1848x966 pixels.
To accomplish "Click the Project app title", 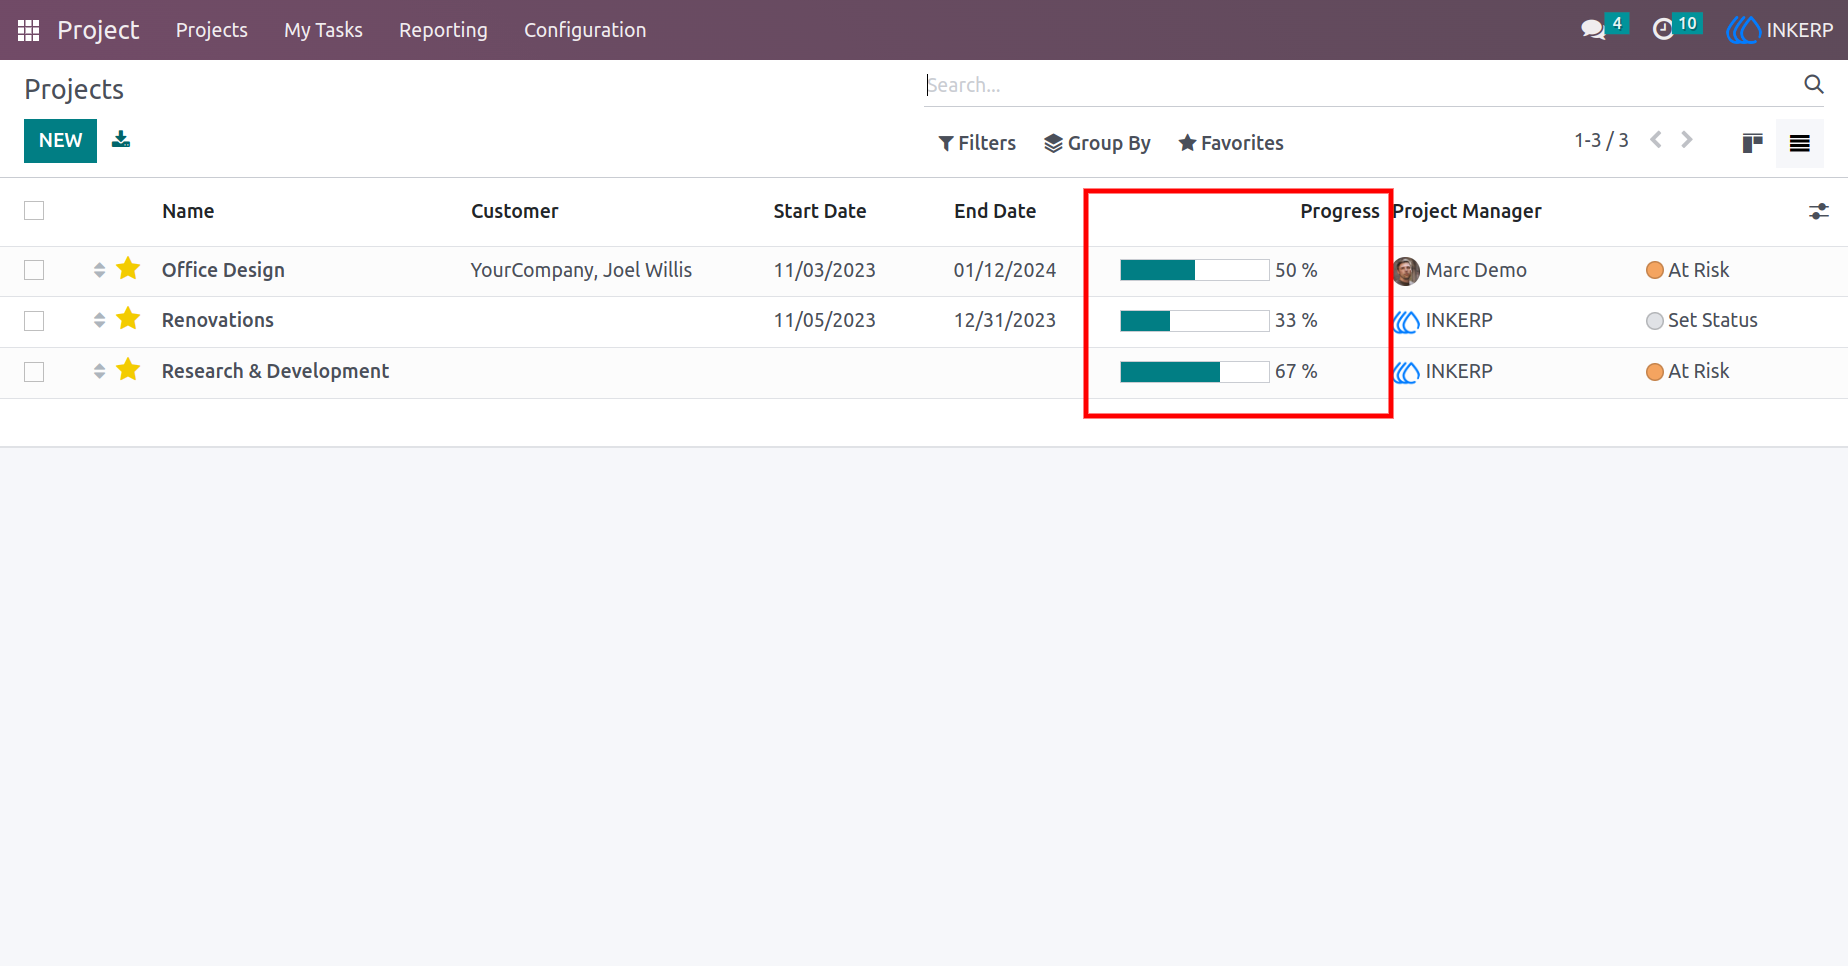I will pyautogui.click(x=98, y=30).
